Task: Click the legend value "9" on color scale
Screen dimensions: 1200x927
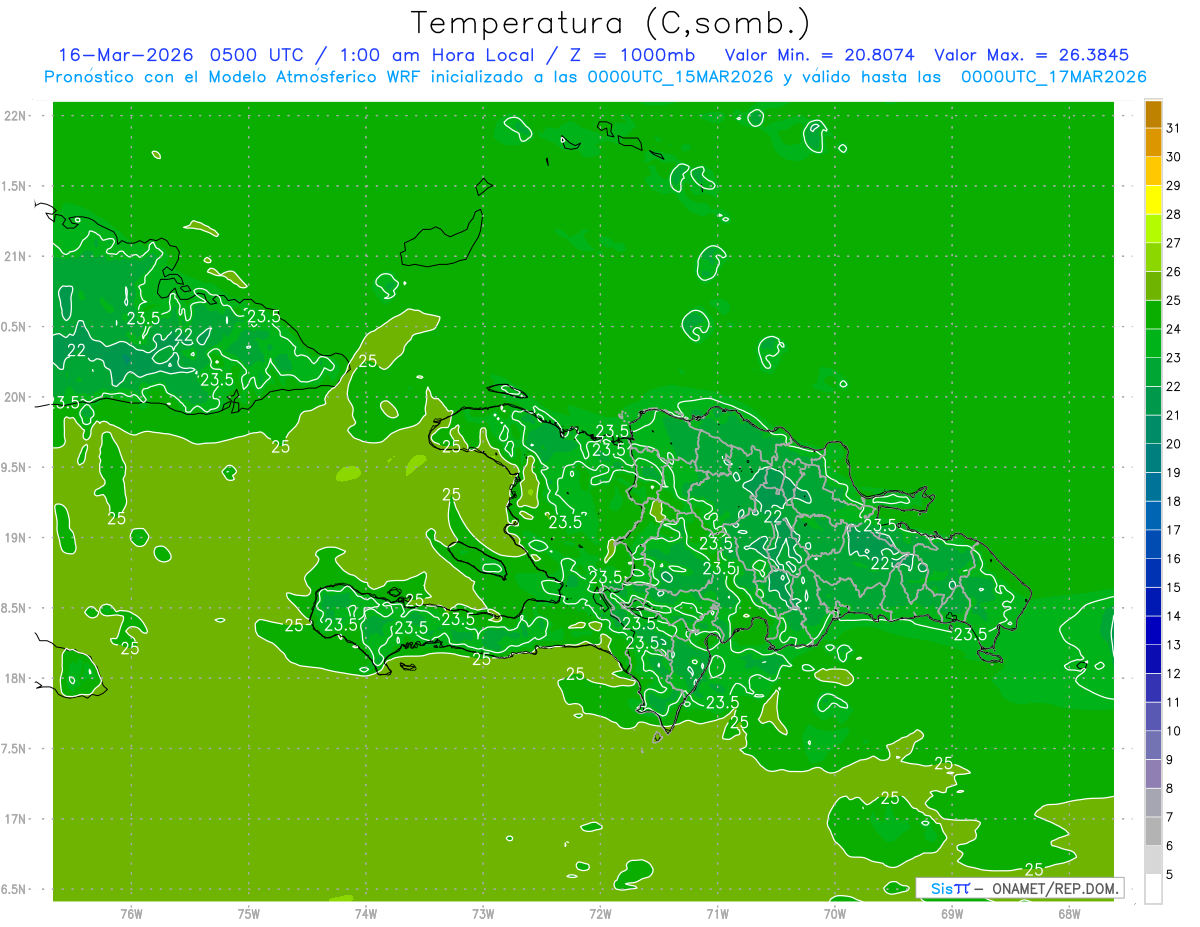Action: (x=1169, y=760)
